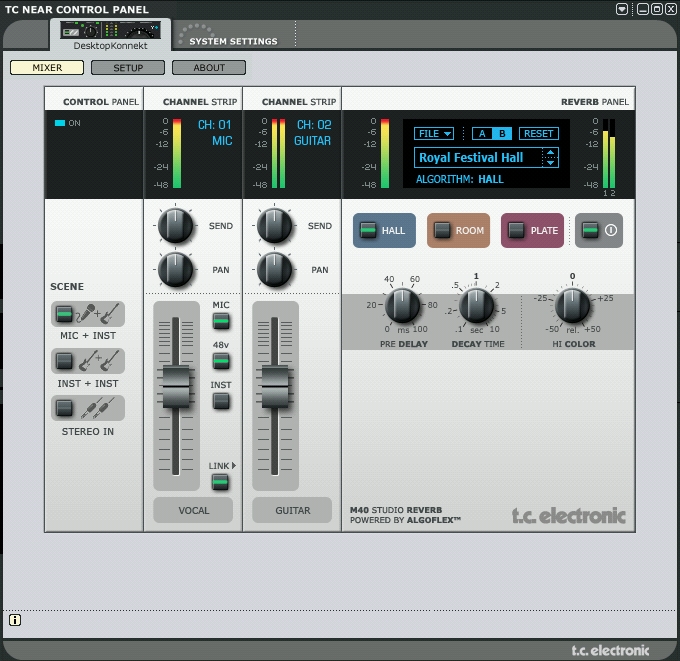This screenshot has height=661, width=680.
Task: Click the HI COLOR knob
Action: point(572,305)
